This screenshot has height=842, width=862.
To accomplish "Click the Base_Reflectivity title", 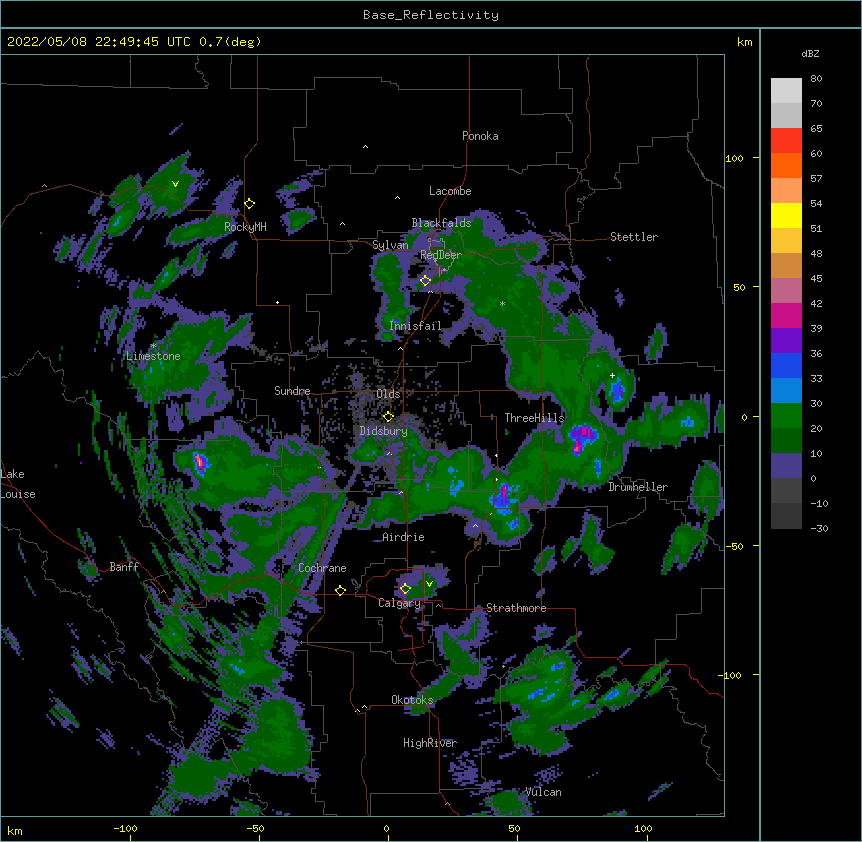I will point(431,15).
